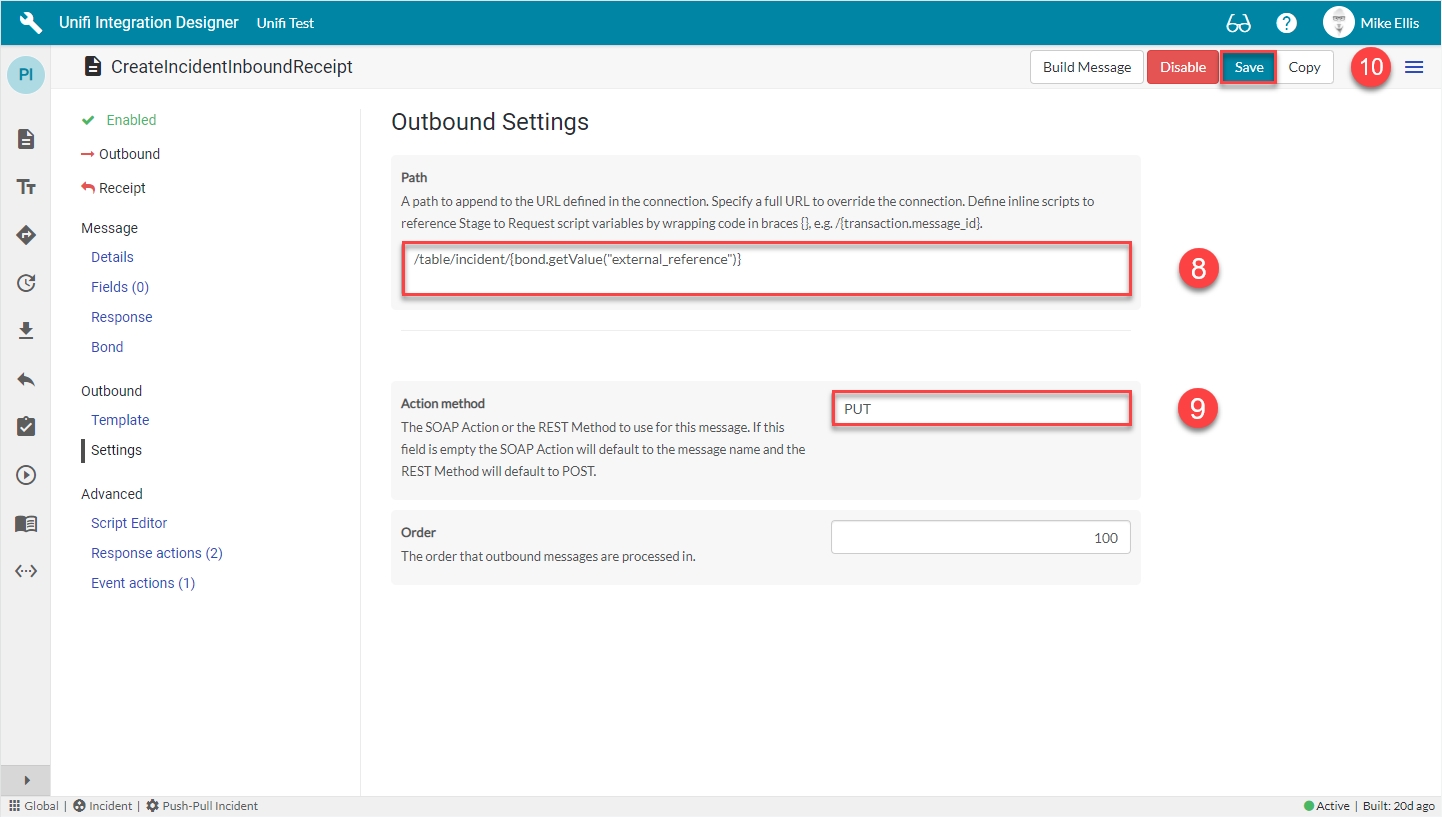The image size is (1442, 817).
Task: Click the play circle sidebar icon
Action: pos(26,475)
